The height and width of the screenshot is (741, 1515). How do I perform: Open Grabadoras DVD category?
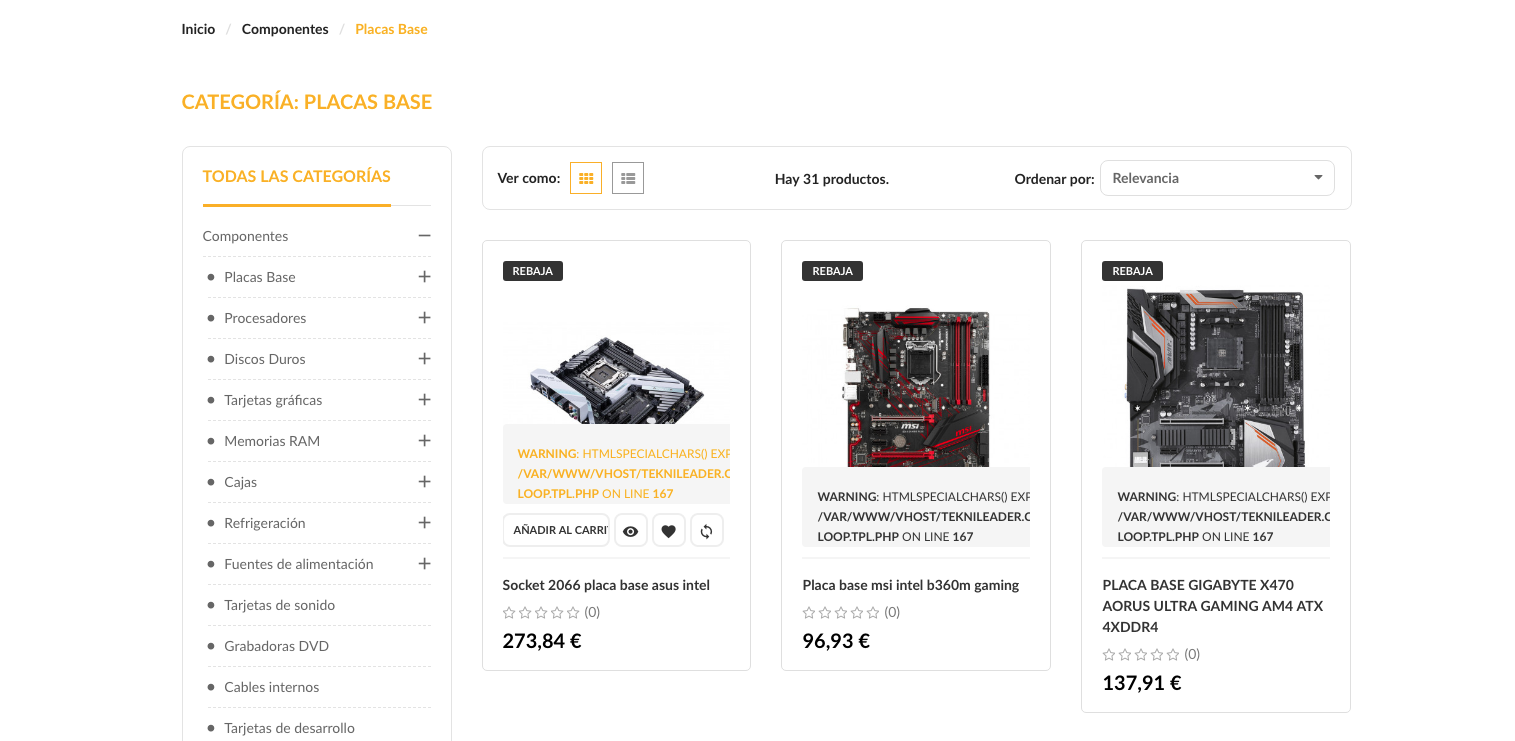tap(277, 646)
